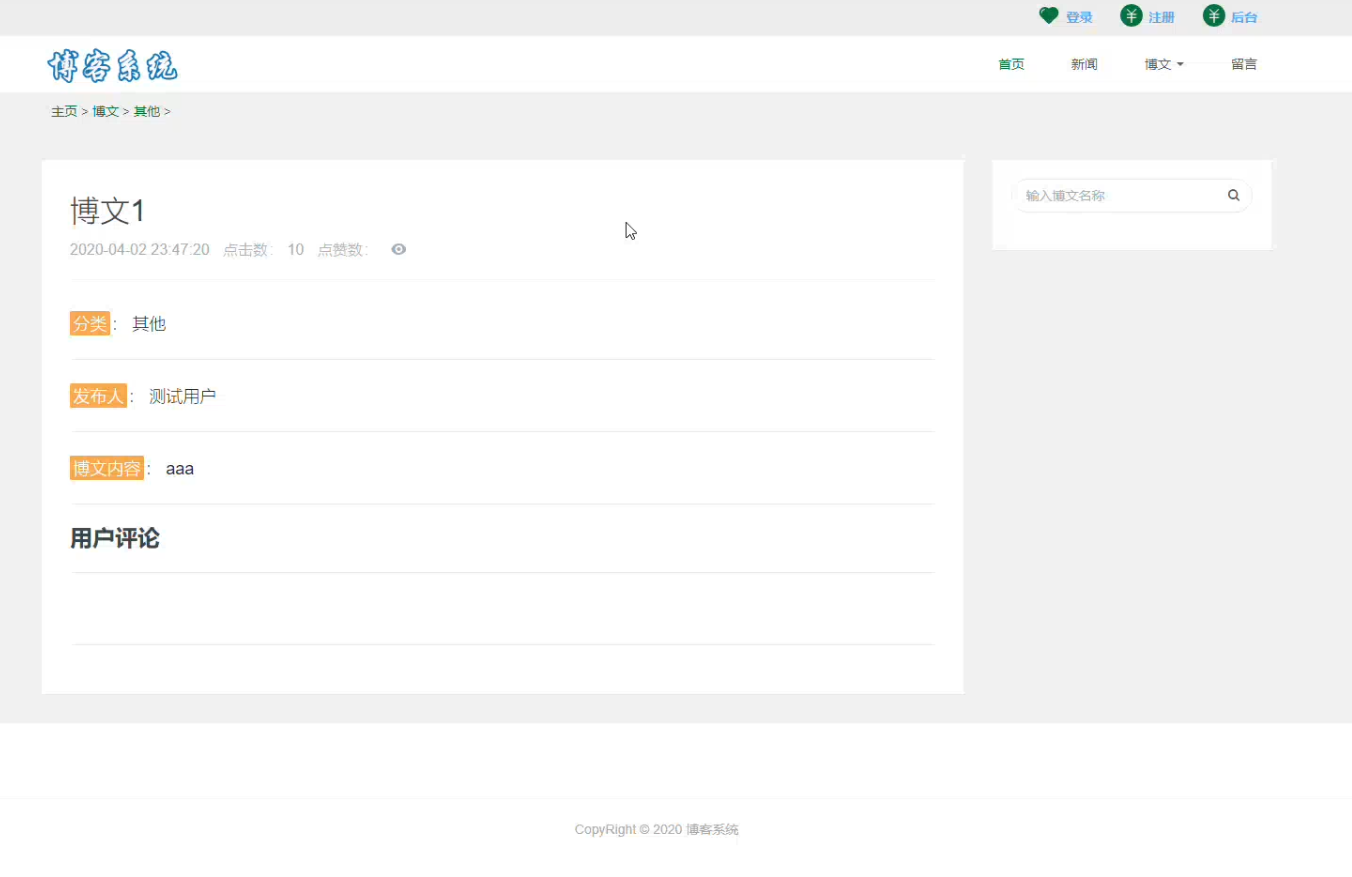
Task: Click 博文 in the breadcrumb
Action: click(x=106, y=111)
